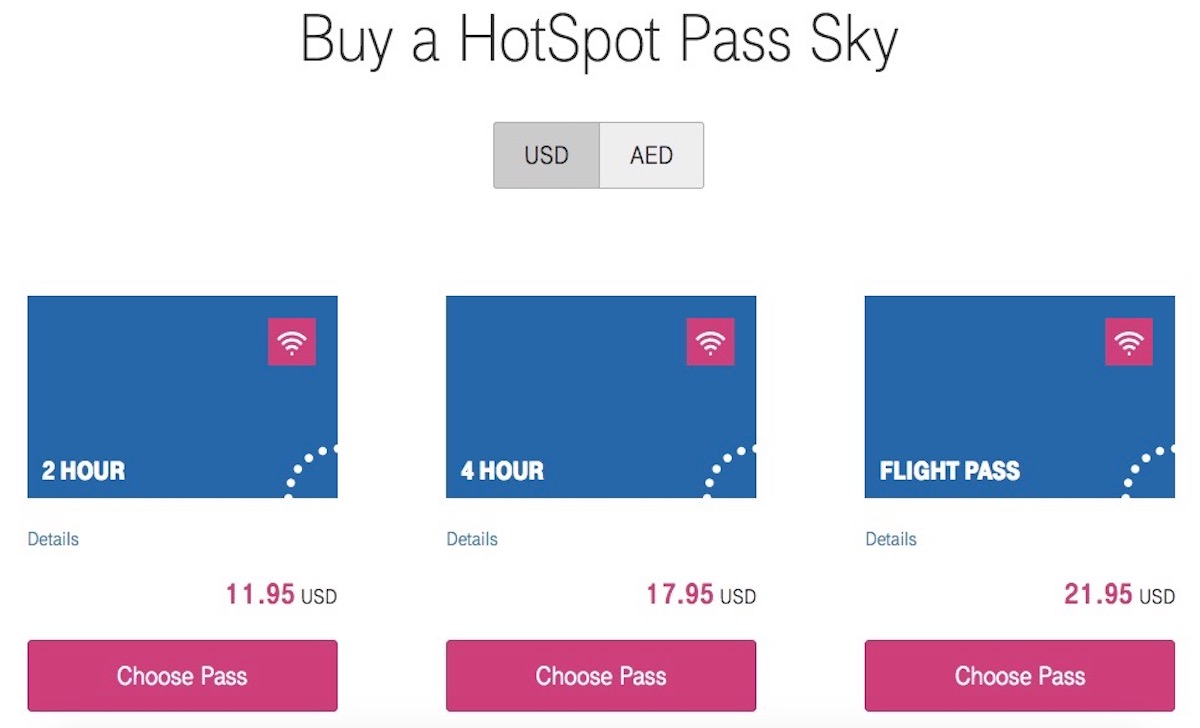Select the 4 HOUR pass card image
The image size is (1200, 728).
[601, 397]
